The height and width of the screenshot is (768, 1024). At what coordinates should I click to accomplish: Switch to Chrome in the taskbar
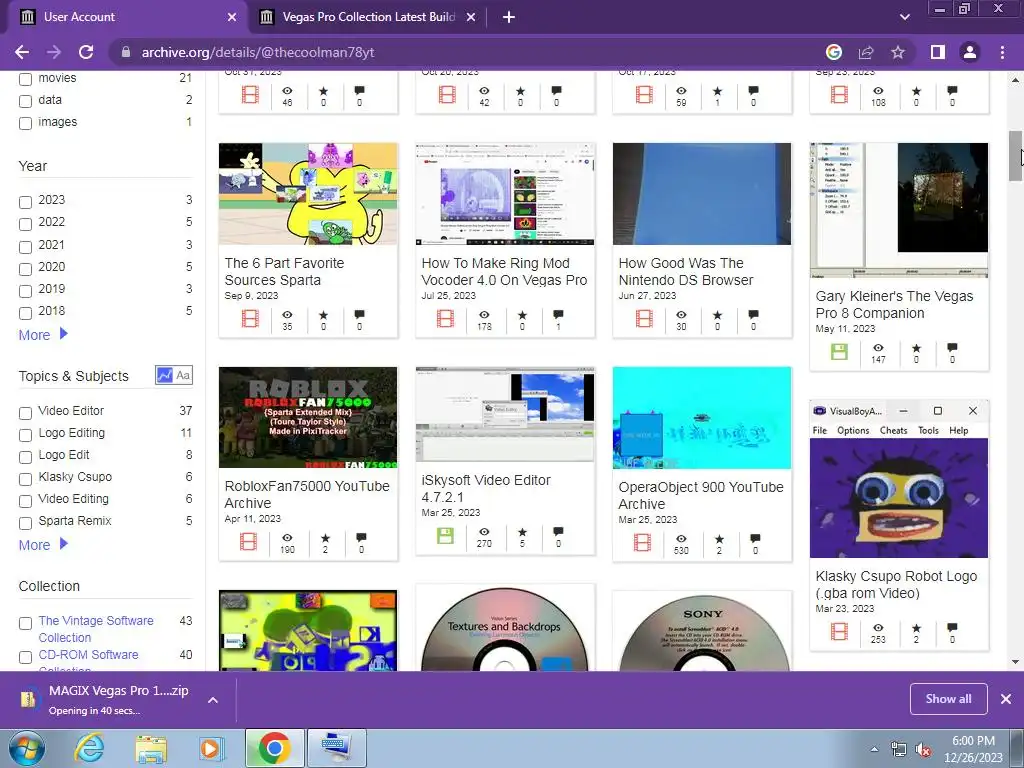click(274, 748)
